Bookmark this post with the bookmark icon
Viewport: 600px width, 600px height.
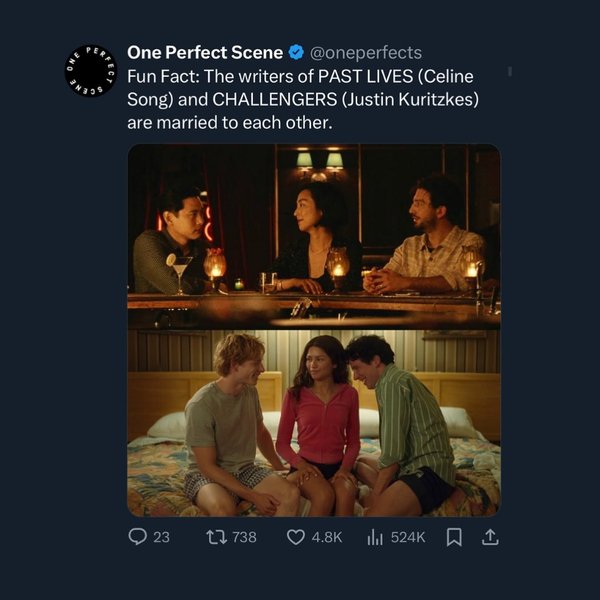tap(453, 537)
